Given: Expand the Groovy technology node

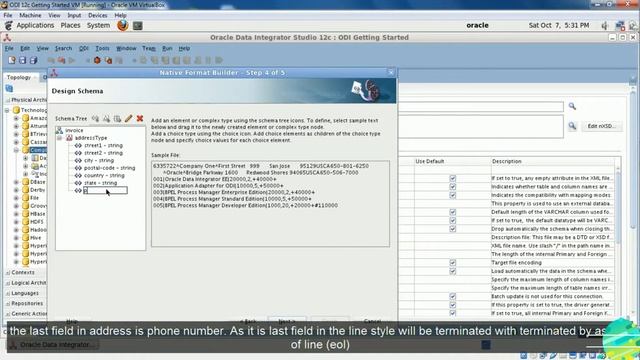Looking at the screenshot, I should [x=16, y=206].
